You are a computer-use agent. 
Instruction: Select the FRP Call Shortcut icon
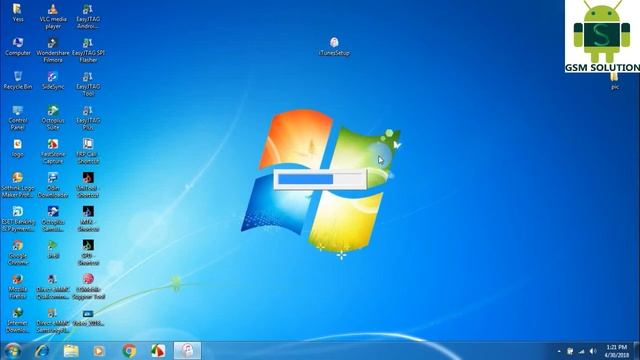point(88,151)
